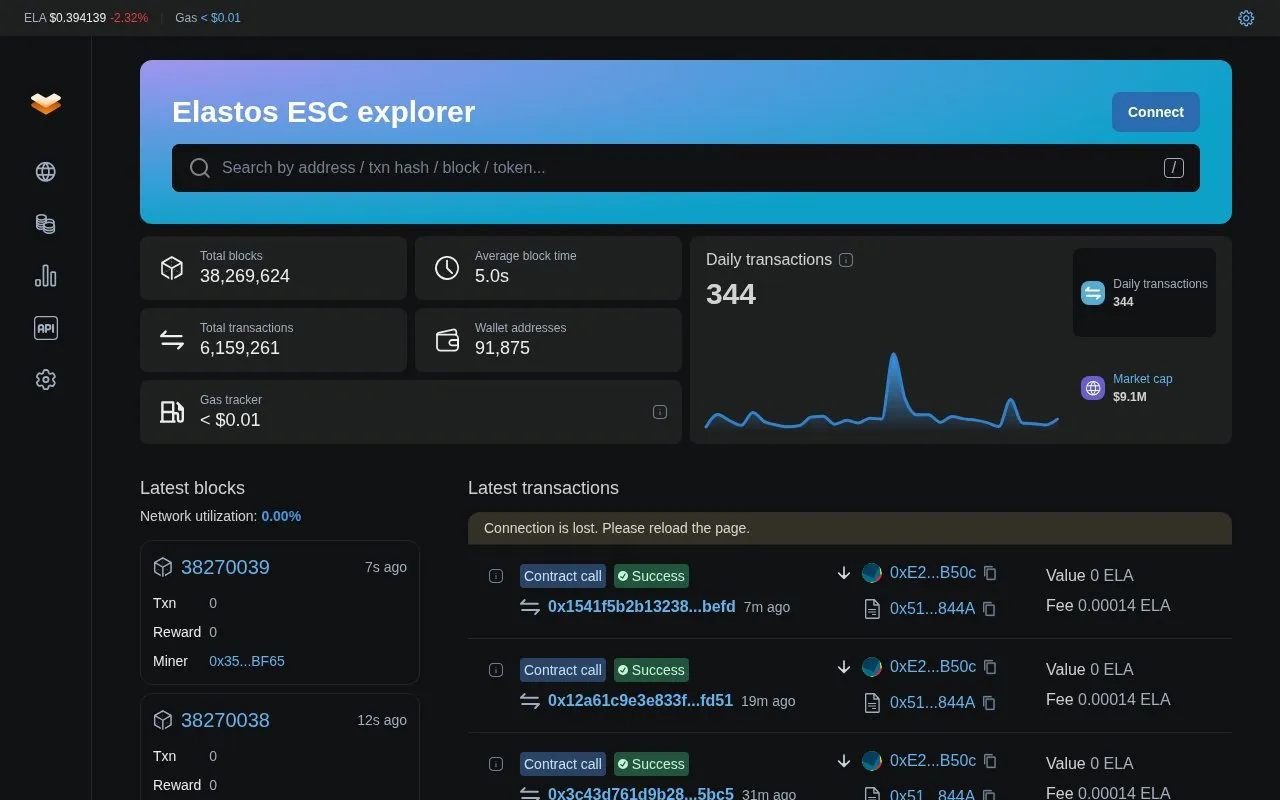Click the Average block time clock icon
This screenshot has height=800, width=1280.
[447, 268]
